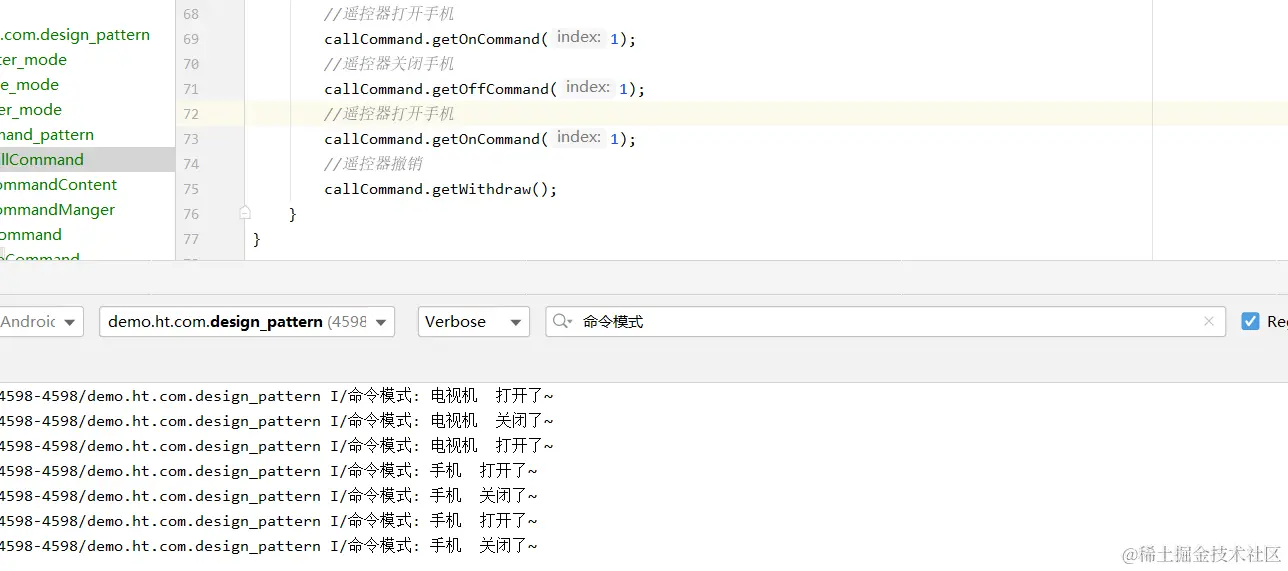Open the Android device dropdown

(x=40, y=322)
